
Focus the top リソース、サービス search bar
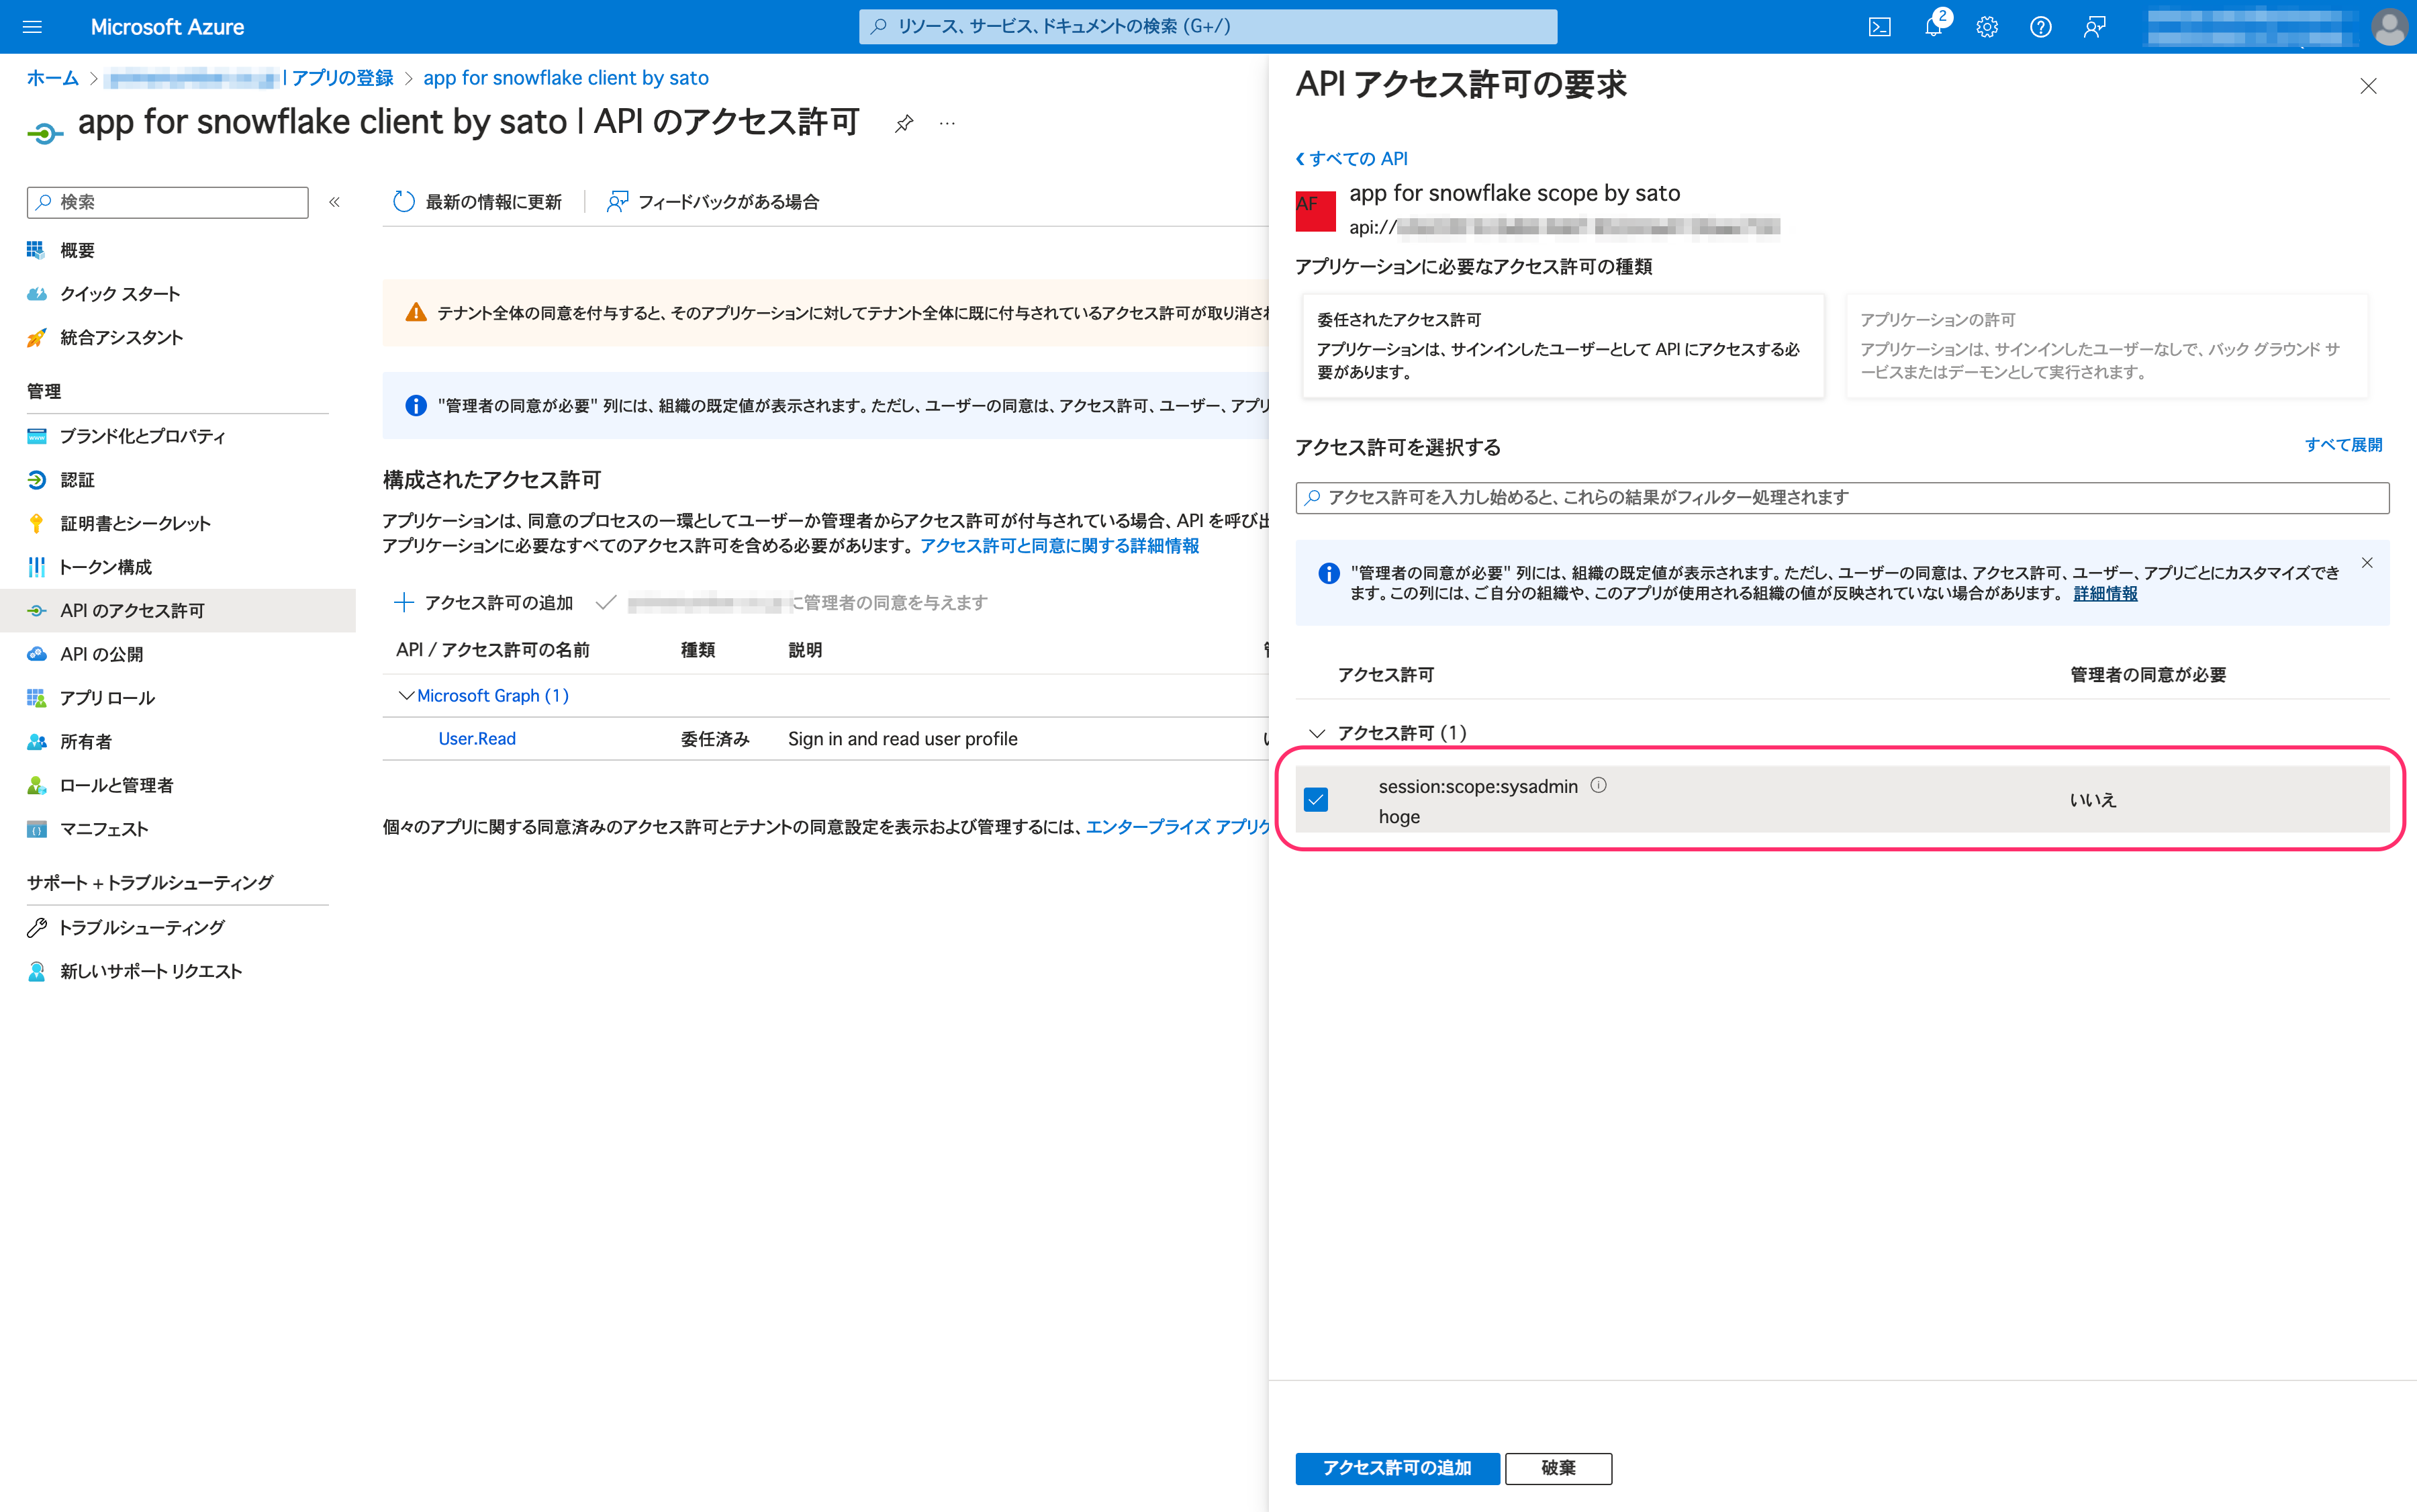[x=1207, y=27]
